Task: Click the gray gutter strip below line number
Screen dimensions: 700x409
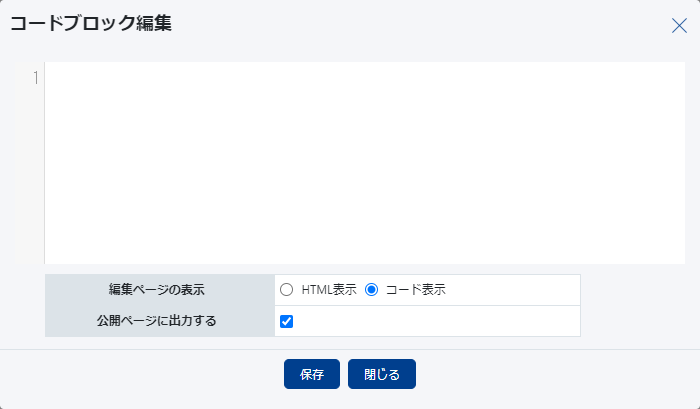Action: click(36, 180)
